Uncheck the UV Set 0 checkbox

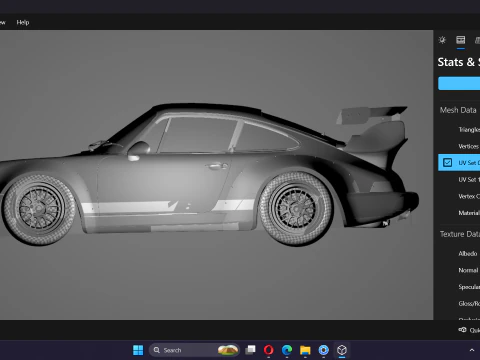[x=447, y=163]
